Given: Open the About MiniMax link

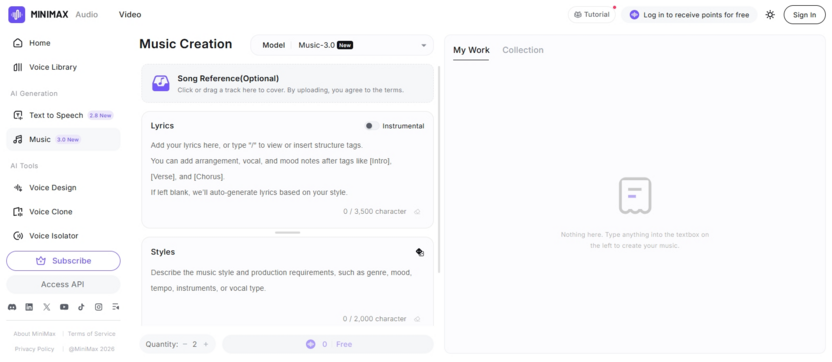Looking at the screenshot, I should tap(35, 334).
